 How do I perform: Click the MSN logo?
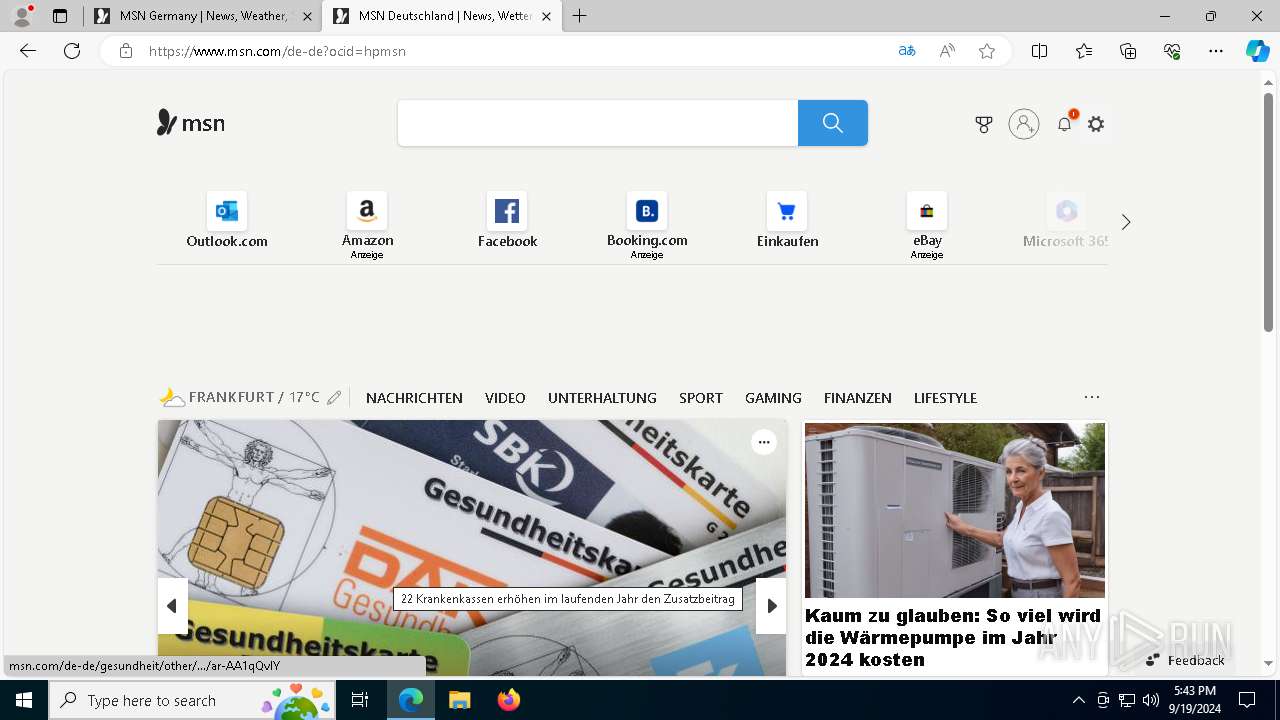pos(191,123)
